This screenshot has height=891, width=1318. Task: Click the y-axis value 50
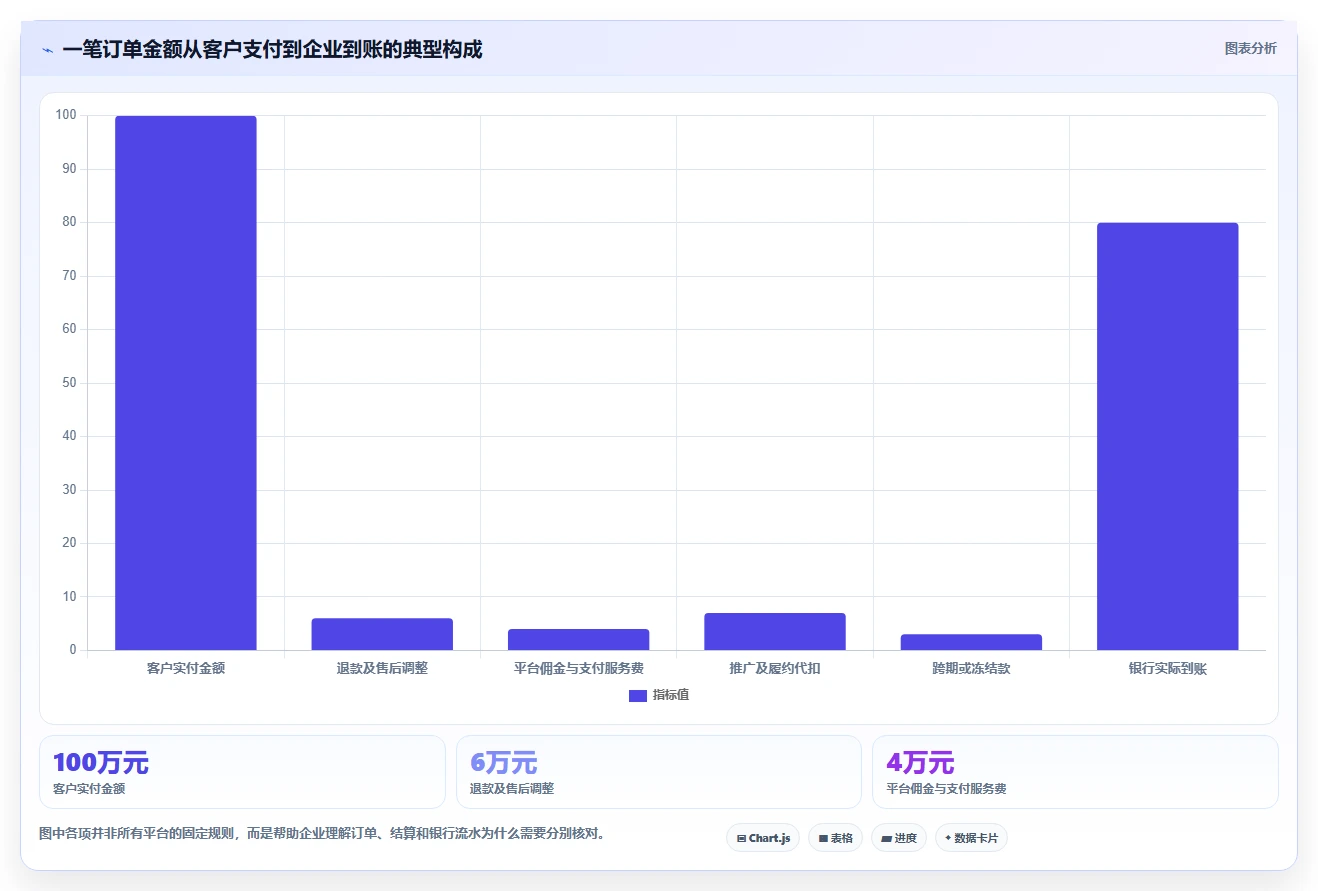click(69, 383)
